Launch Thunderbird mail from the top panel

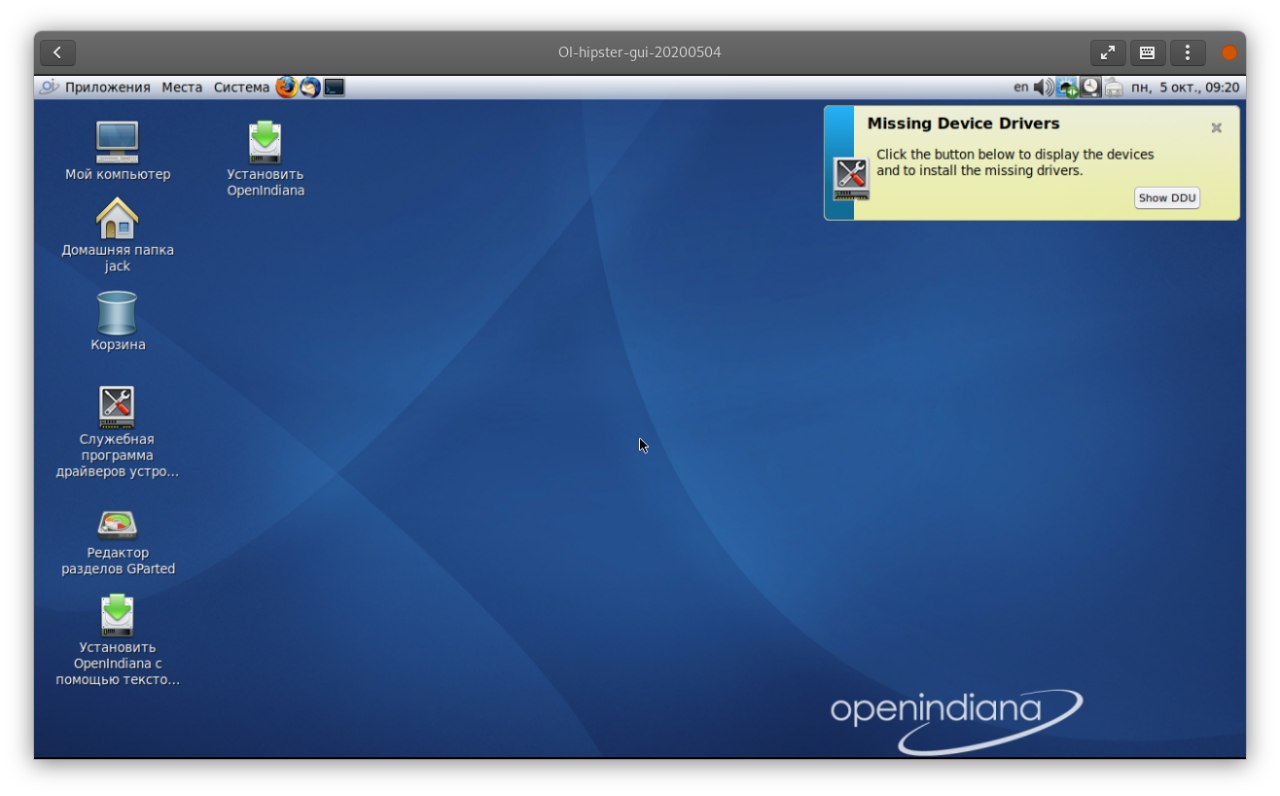310,87
